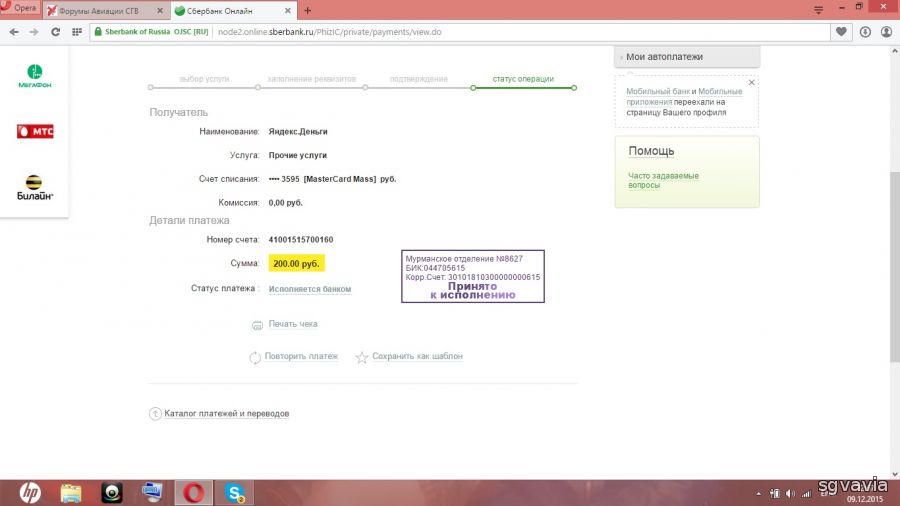Image resolution: width=900 pixels, height=506 pixels.
Task: Select the MegaFon operator logo
Action: point(34,76)
